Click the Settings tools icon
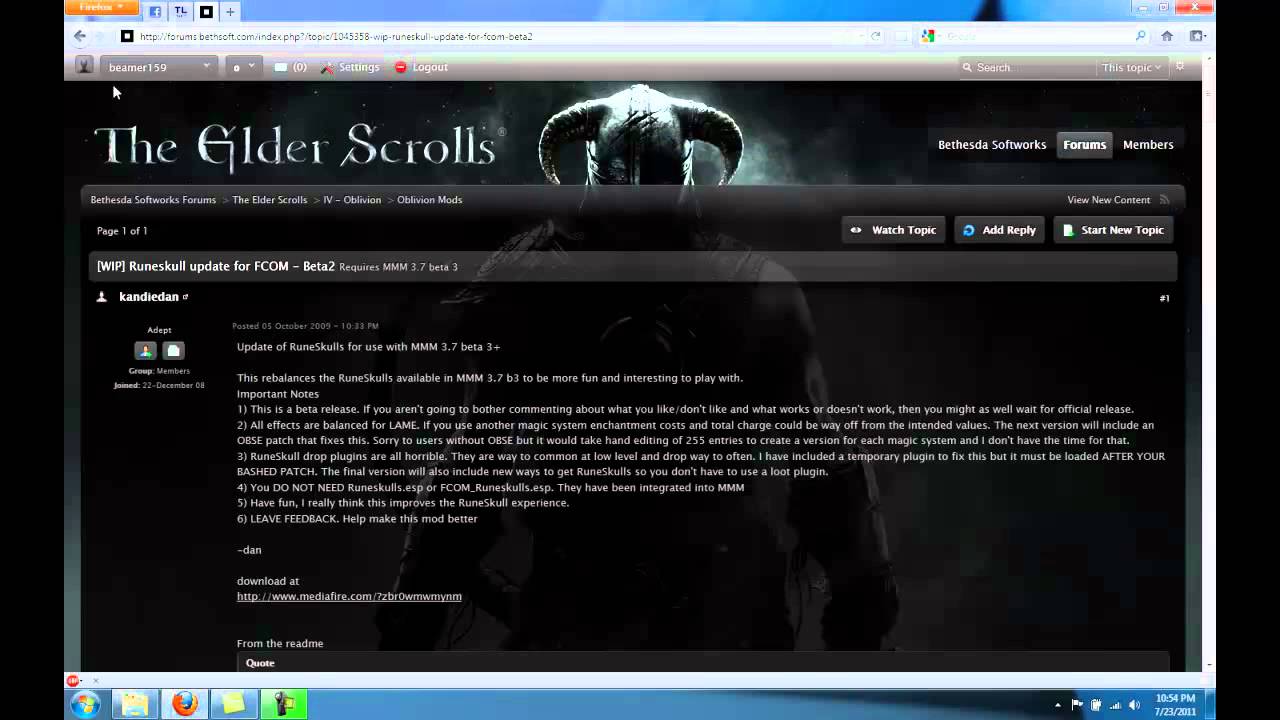 click(327, 67)
